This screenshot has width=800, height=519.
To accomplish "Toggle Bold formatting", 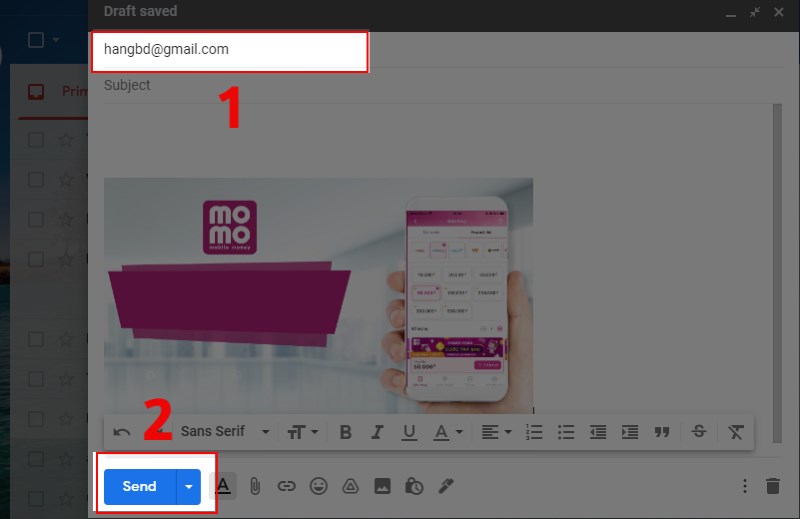I will pyautogui.click(x=345, y=432).
